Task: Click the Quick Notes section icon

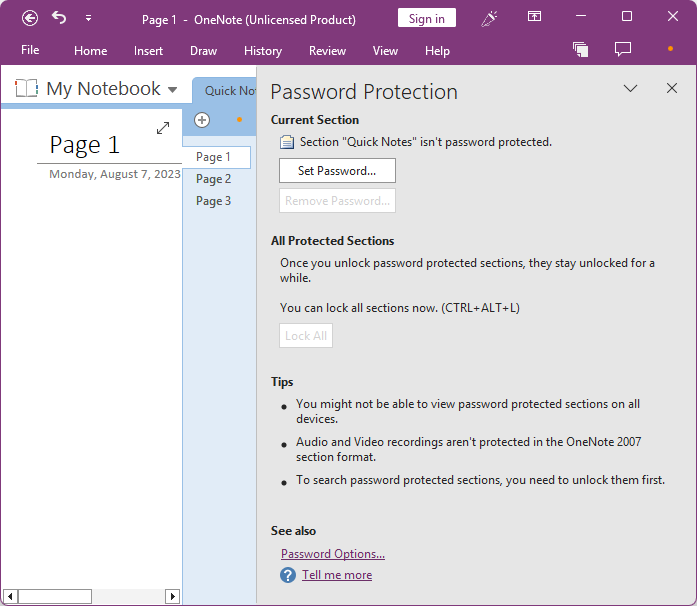Action: click(x=287, y=142)
